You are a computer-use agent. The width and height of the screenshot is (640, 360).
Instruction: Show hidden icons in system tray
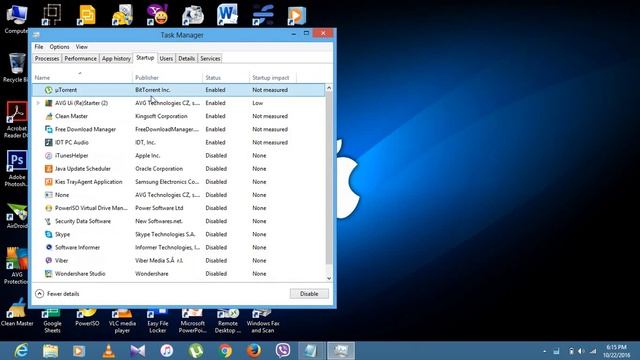544,351
